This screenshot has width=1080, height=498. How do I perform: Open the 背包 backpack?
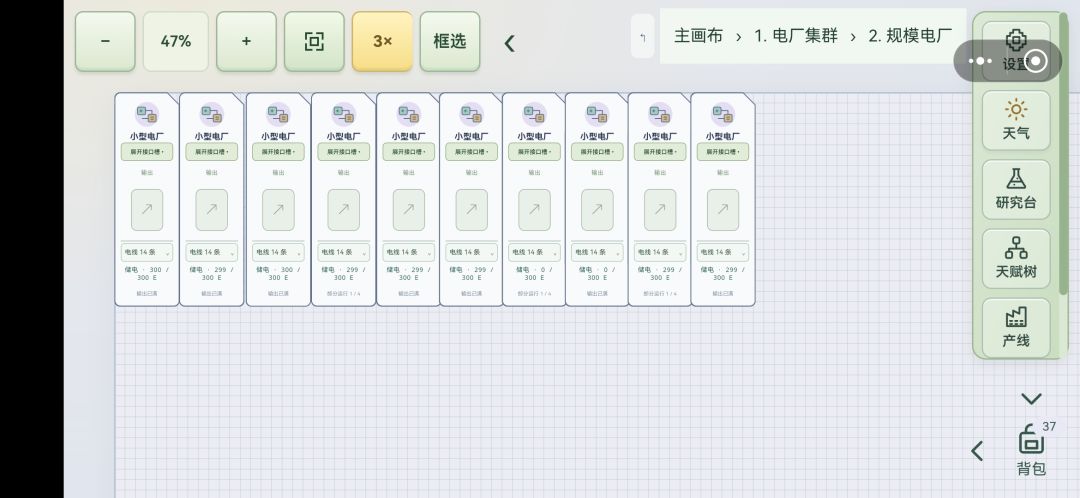click(1031, 449)
